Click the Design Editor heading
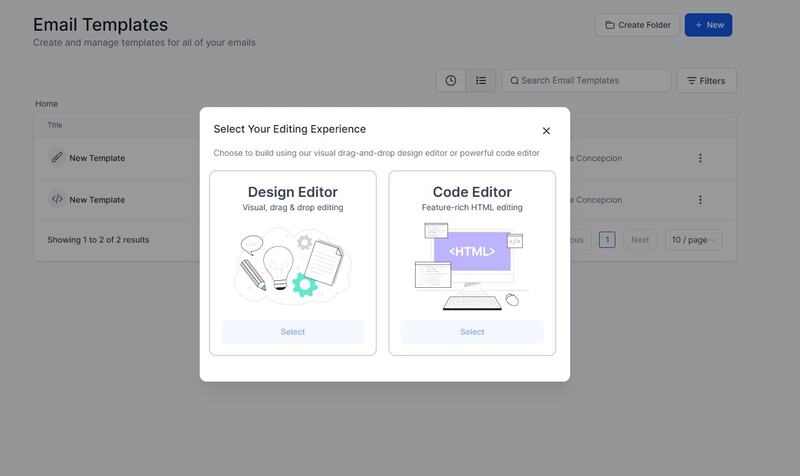 pyautogui.click(x=292, y=192)
